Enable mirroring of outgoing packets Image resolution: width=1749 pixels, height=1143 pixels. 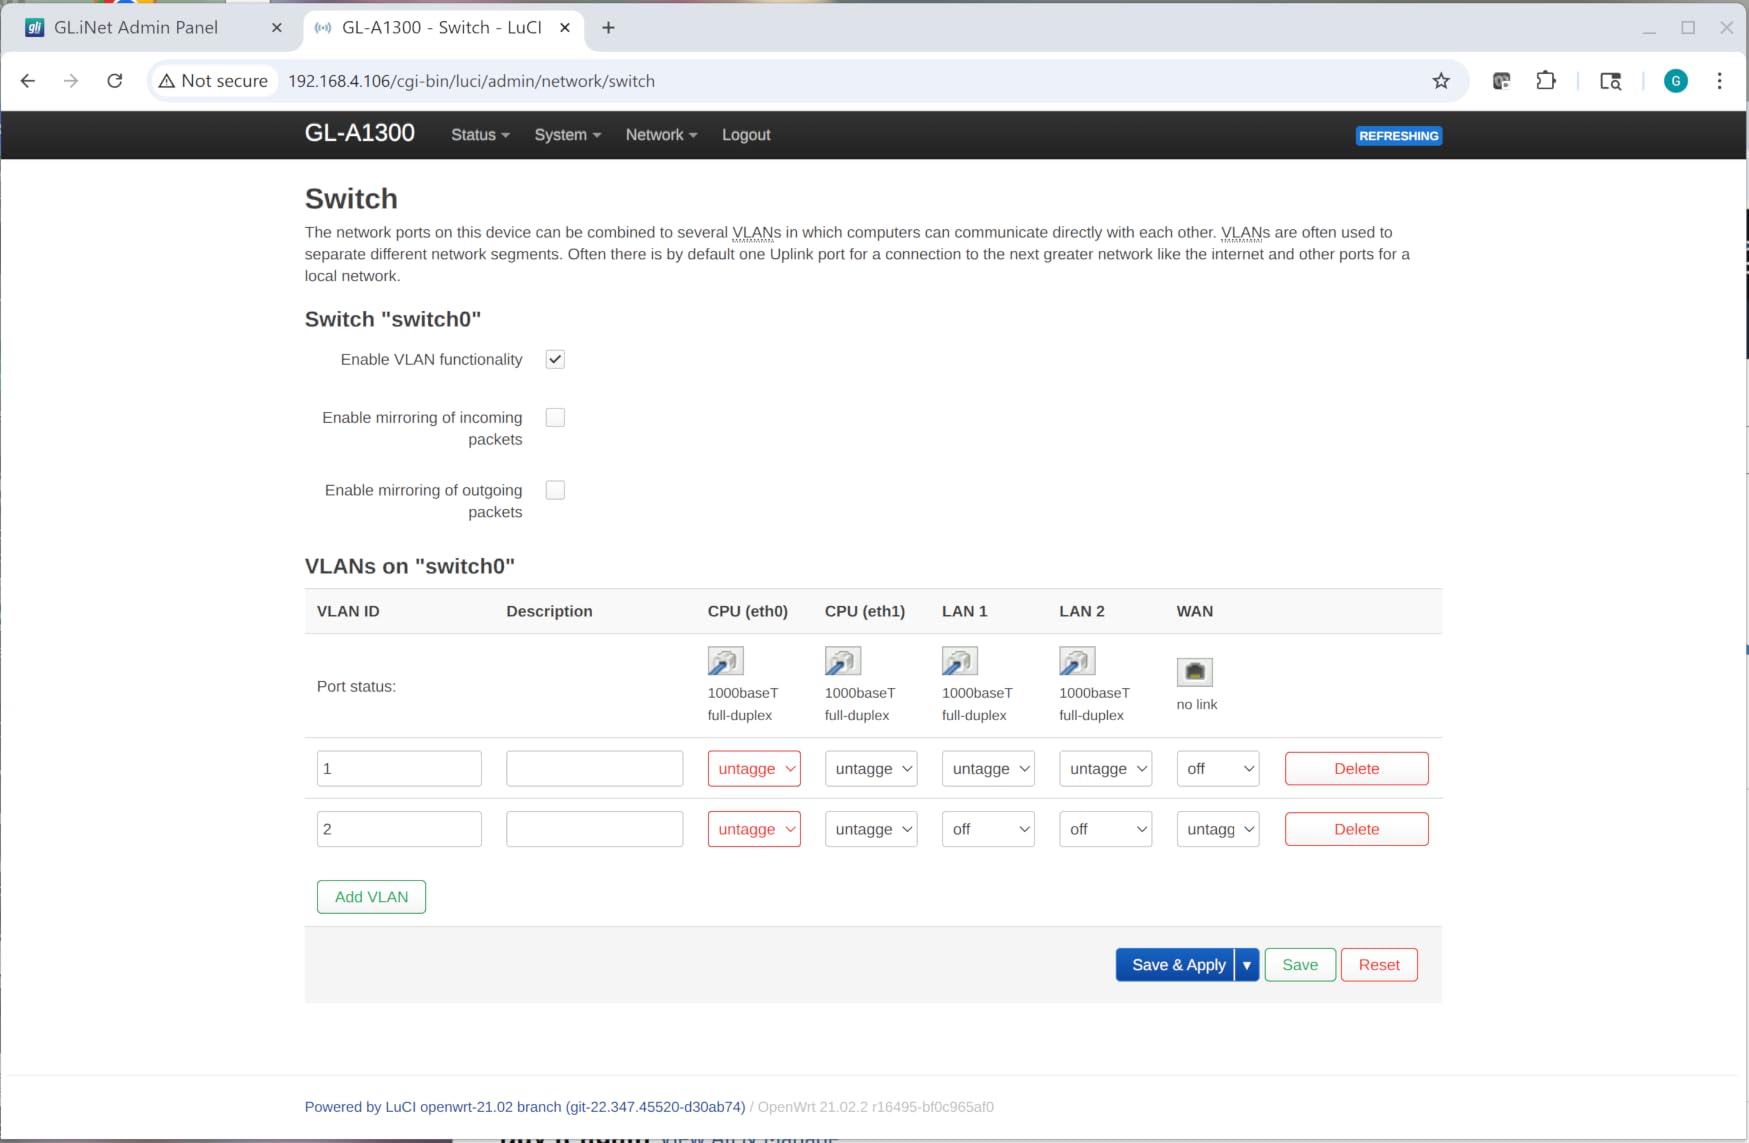[x=555, y=490]
